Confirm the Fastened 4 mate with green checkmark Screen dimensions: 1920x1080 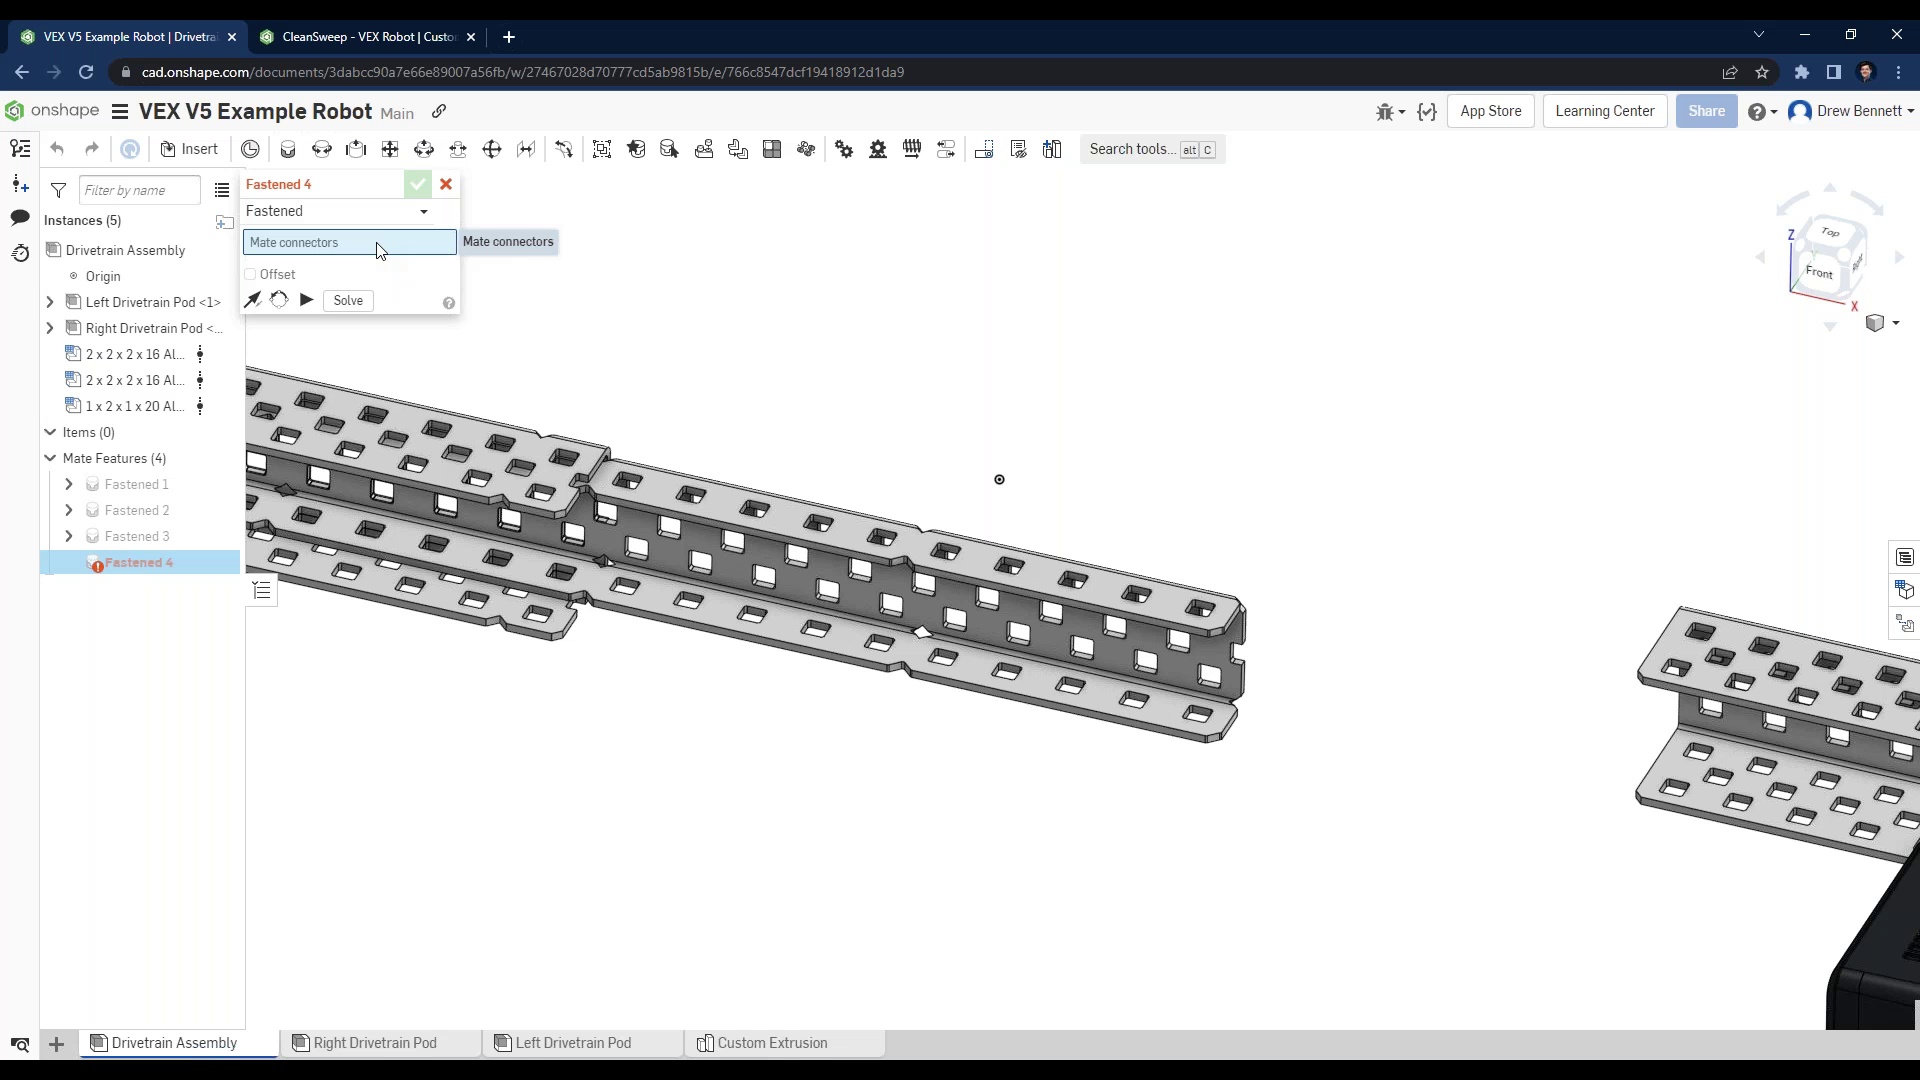[418, 184]
